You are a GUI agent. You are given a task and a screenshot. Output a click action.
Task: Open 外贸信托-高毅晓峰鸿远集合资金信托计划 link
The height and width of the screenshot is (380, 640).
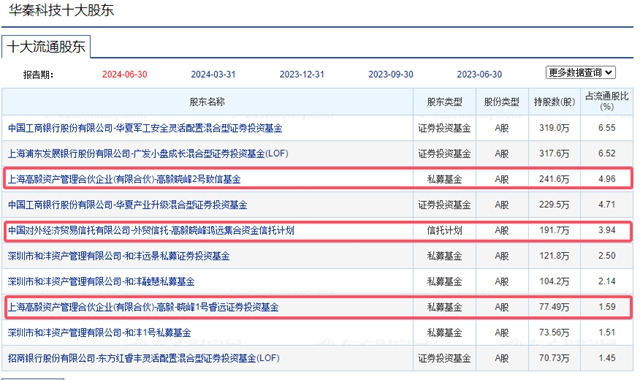point(151,231)
